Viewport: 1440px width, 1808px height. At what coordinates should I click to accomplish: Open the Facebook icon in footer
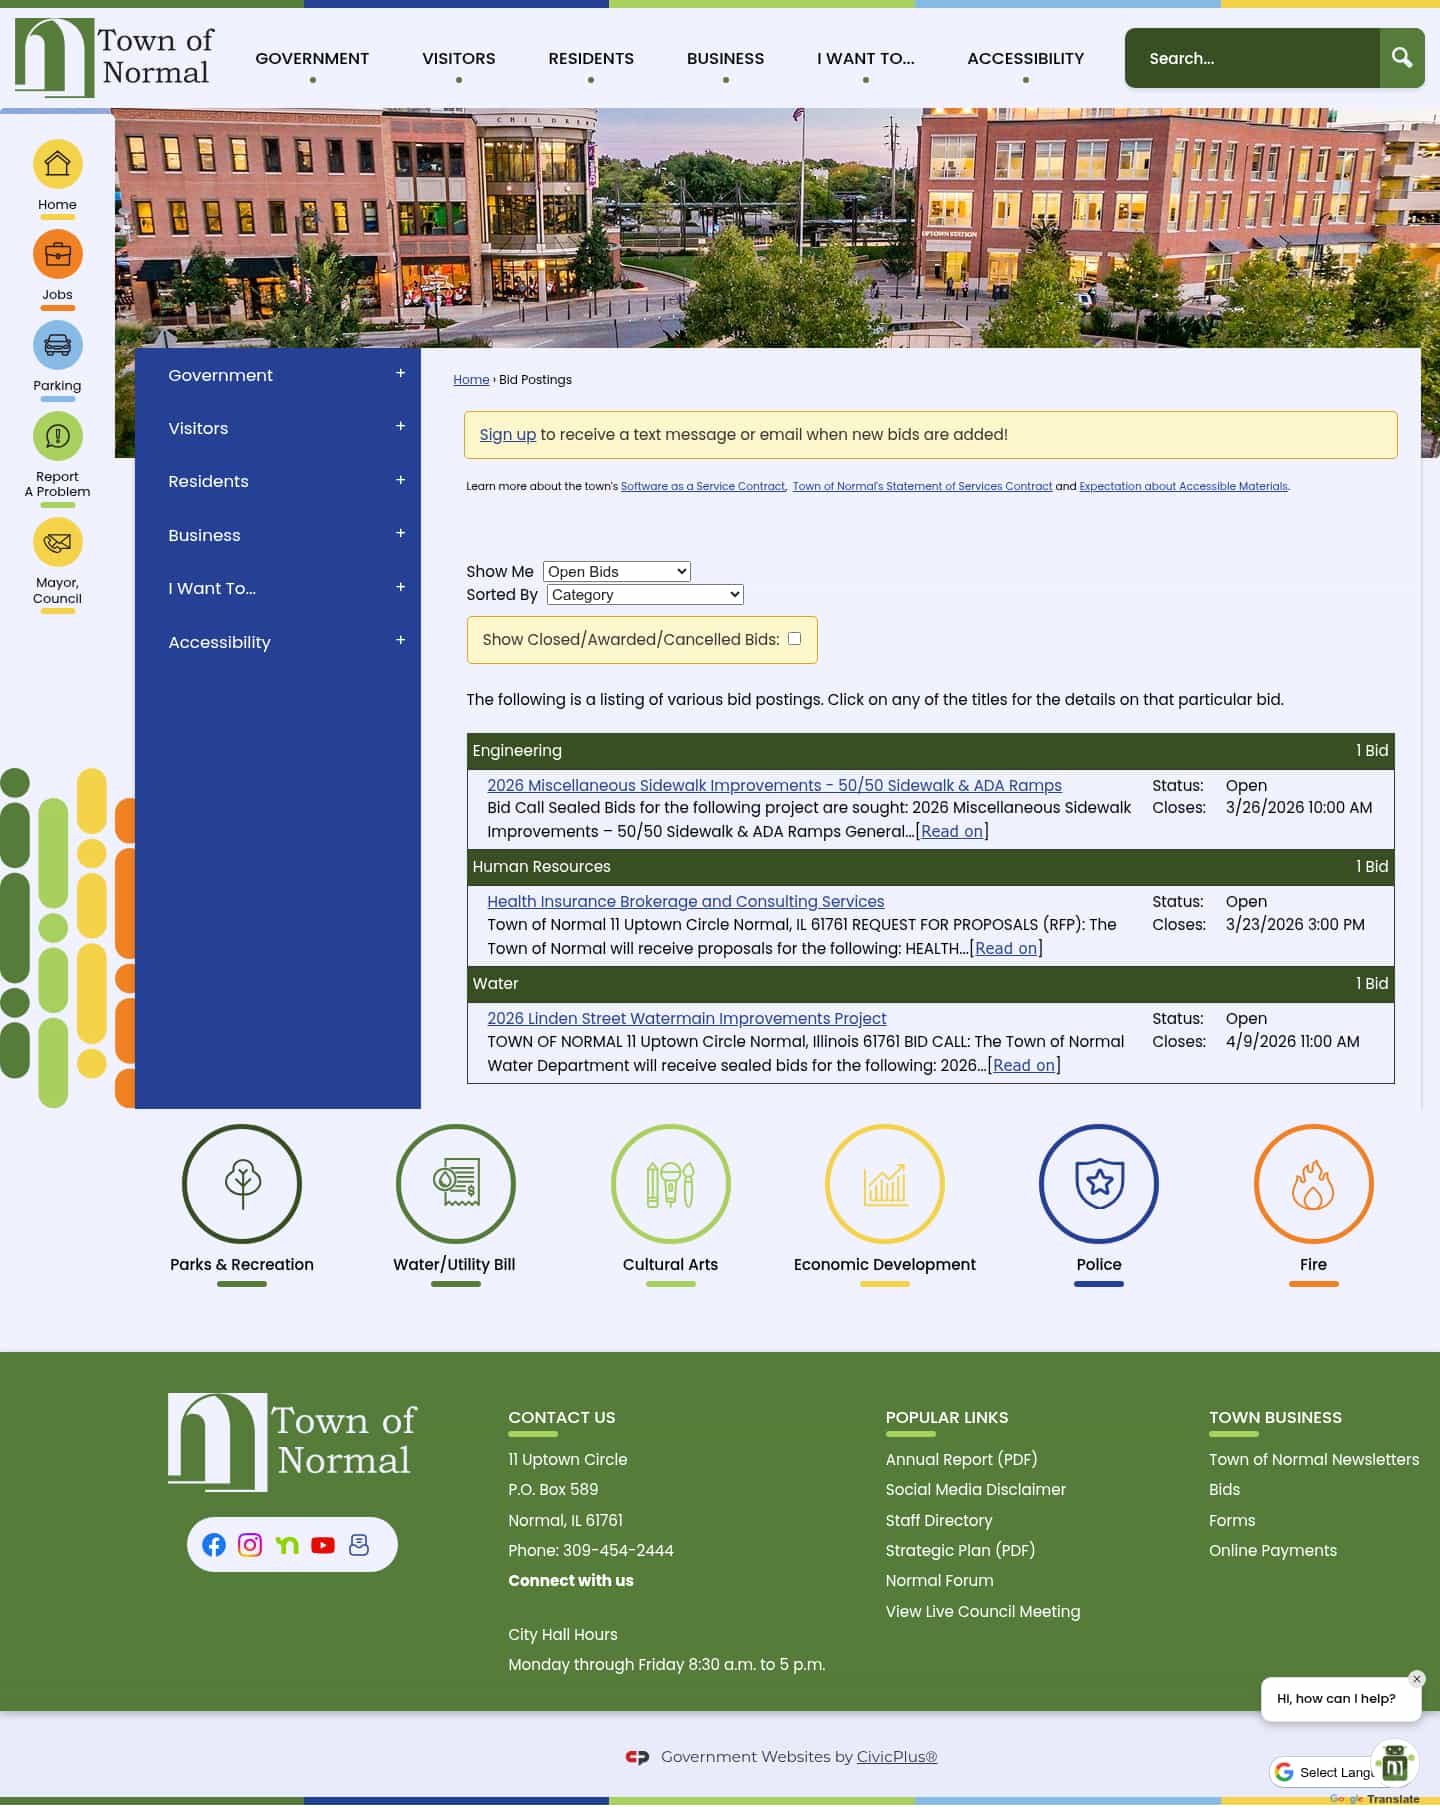pos(214,1545)
